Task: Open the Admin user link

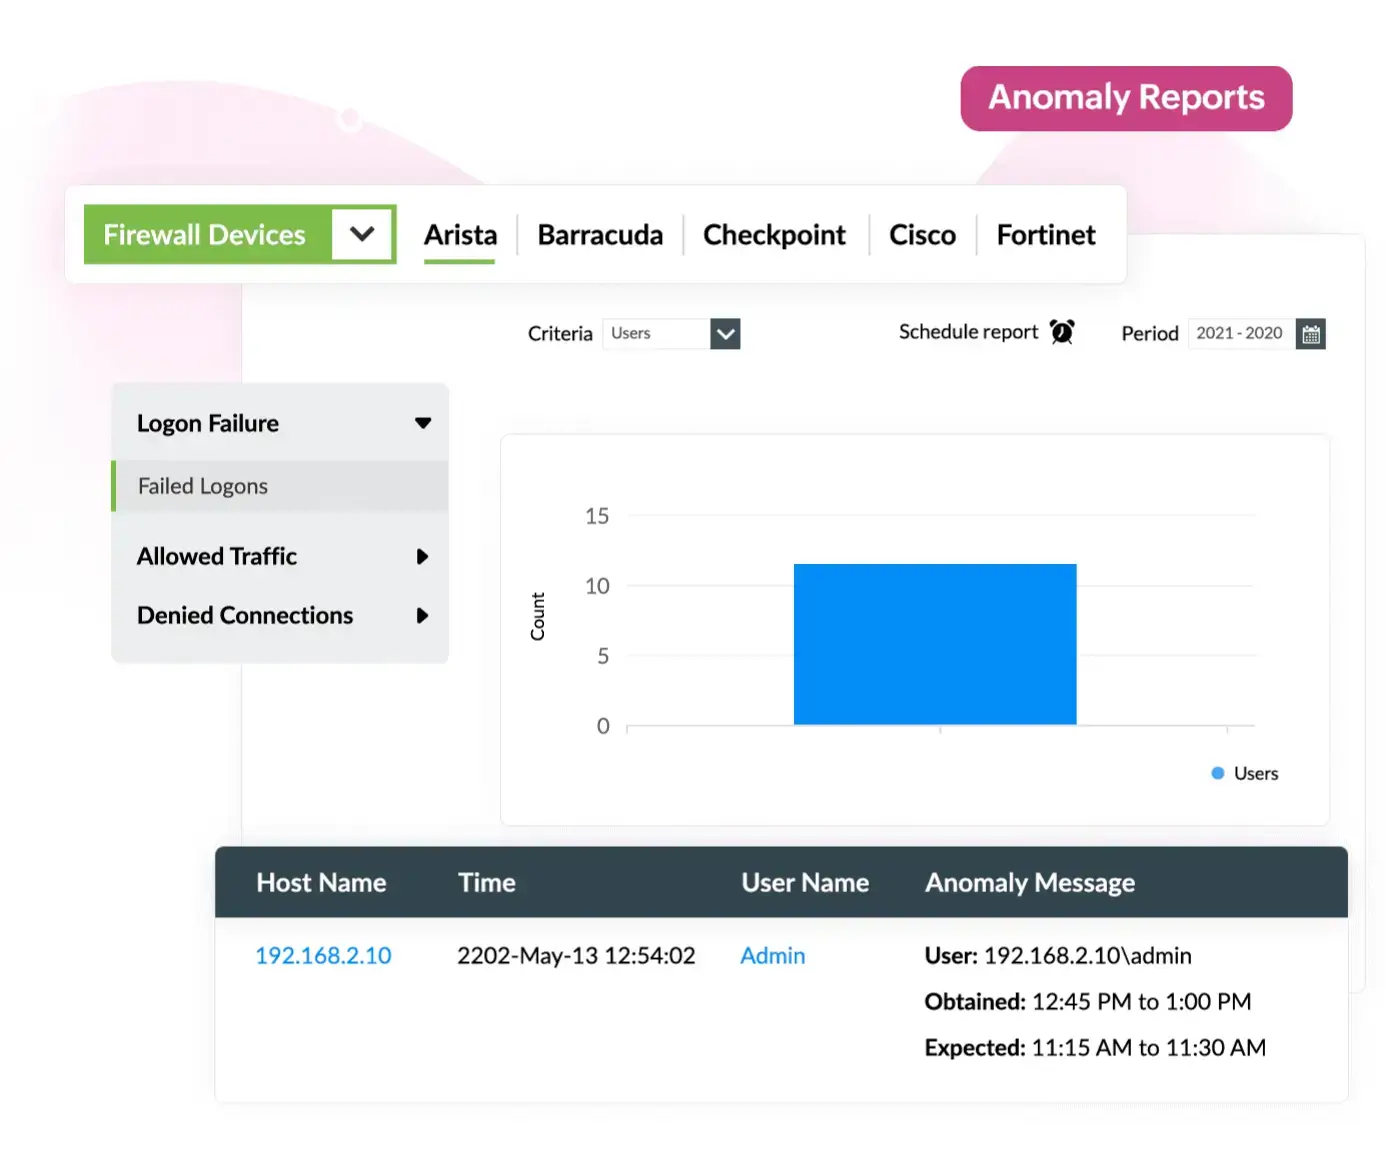Action: pyautogui.click(x=773, y=956)
